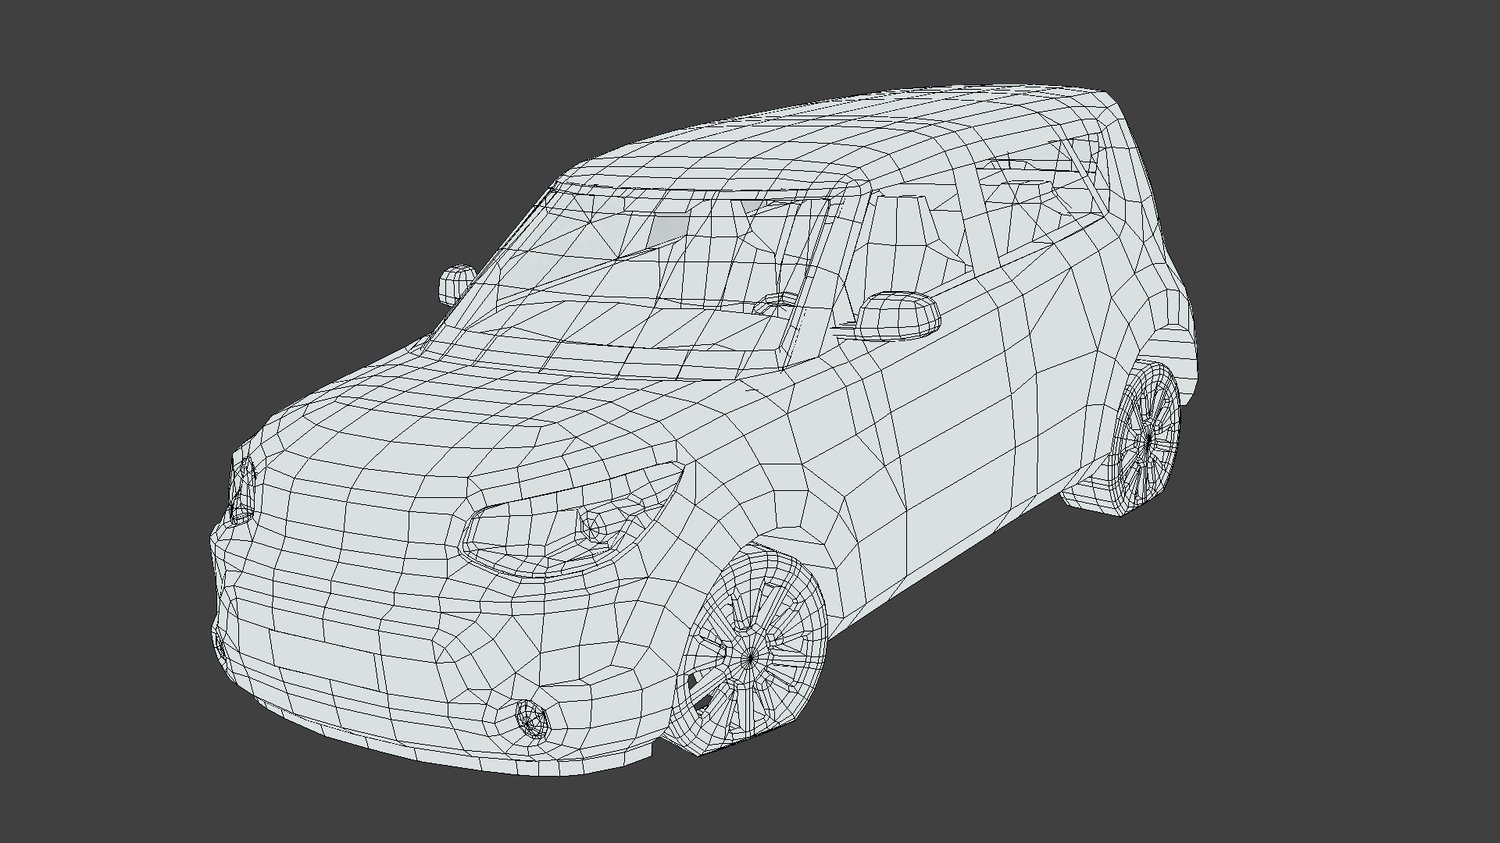Click the rear door panel
Screen dimensions: 1500x843
1050,360
